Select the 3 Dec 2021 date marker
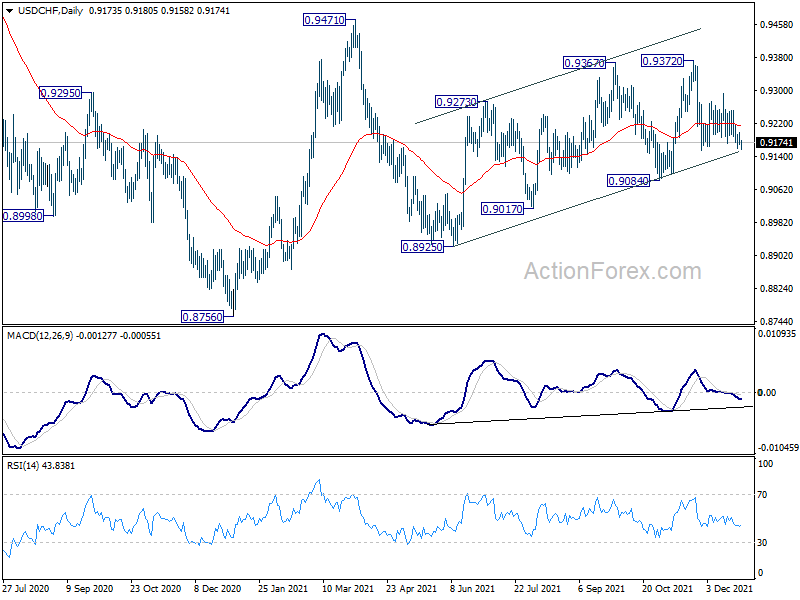Screen dimensions: 800x600 coord(730,588)
